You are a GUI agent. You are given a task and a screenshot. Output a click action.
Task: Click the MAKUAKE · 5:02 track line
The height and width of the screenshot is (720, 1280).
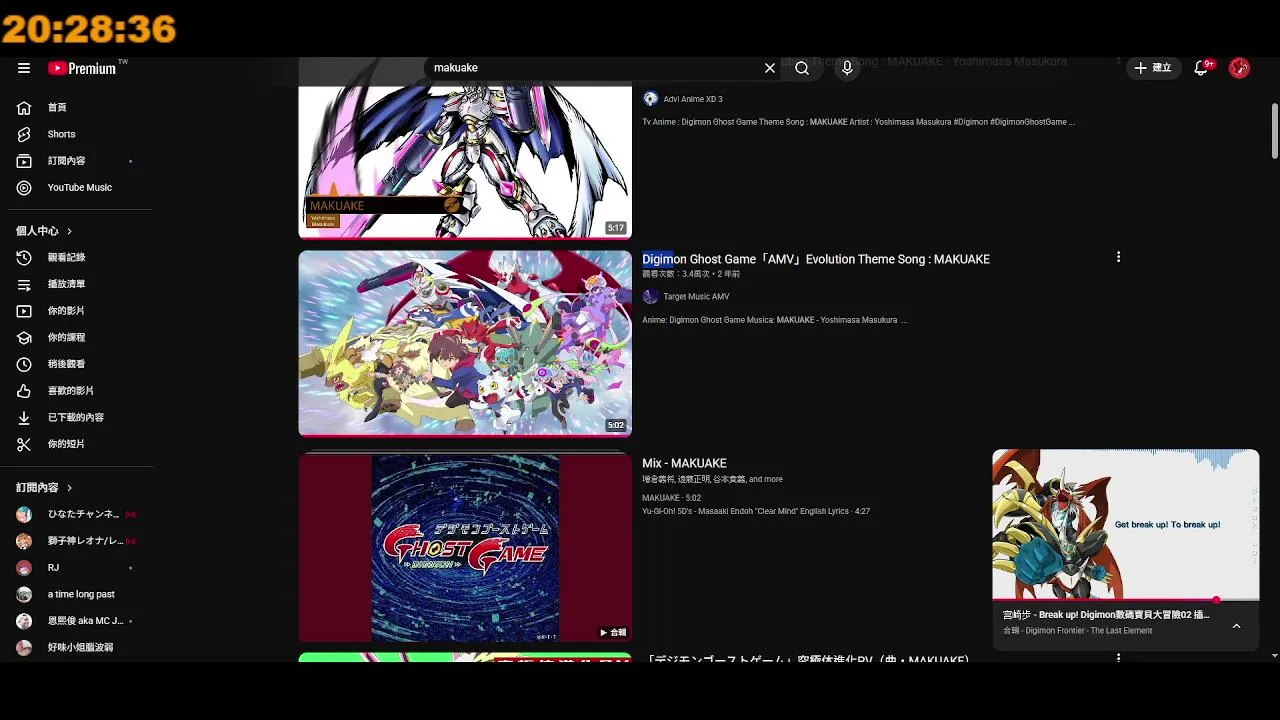coord(671,498)
